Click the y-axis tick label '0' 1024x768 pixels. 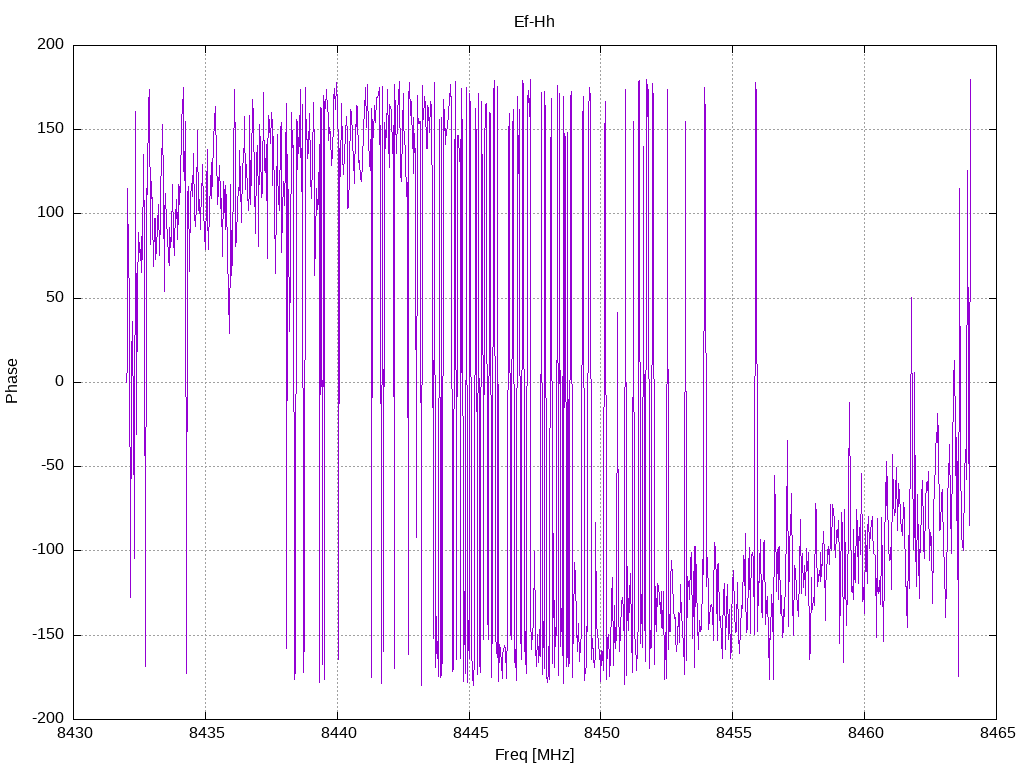click(60, 382)
